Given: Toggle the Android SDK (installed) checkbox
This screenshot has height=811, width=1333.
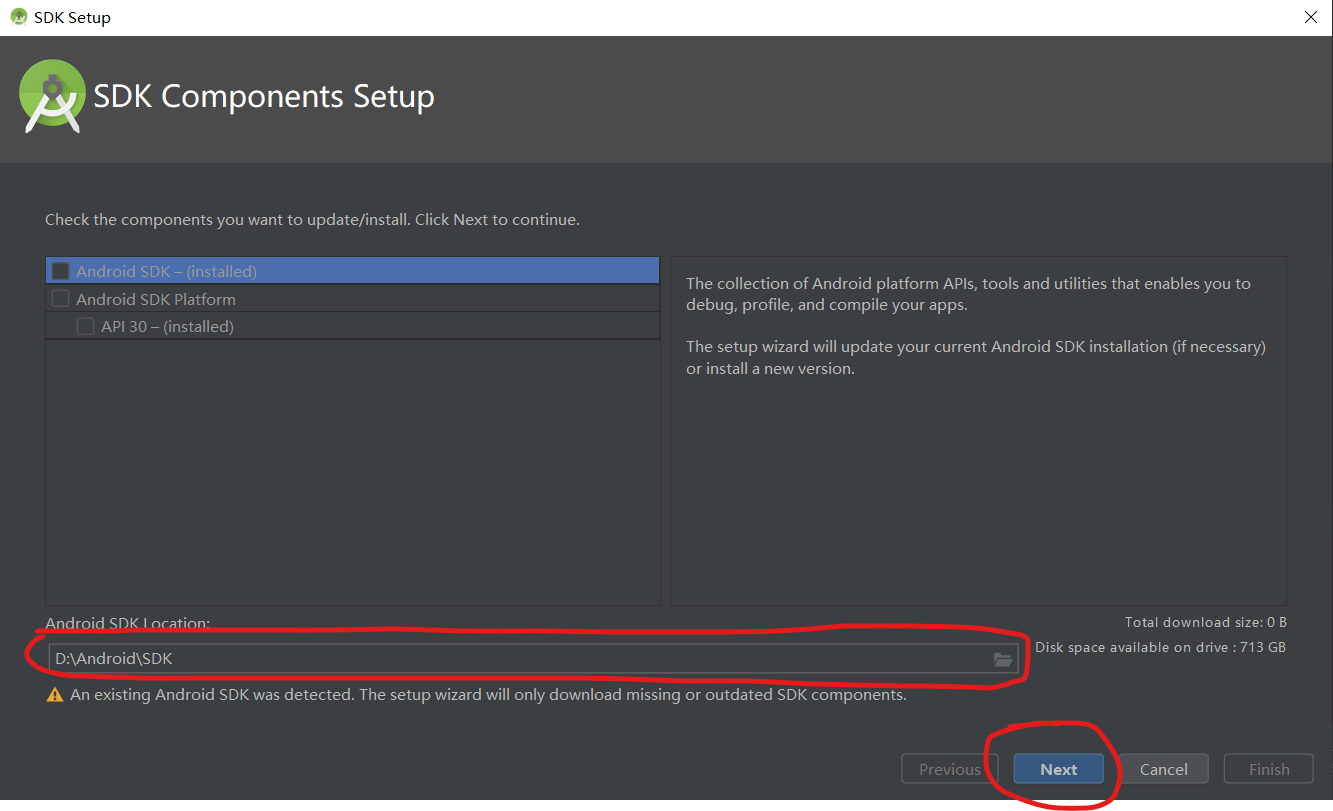Looking at the screenshot, I should point(61,271).
